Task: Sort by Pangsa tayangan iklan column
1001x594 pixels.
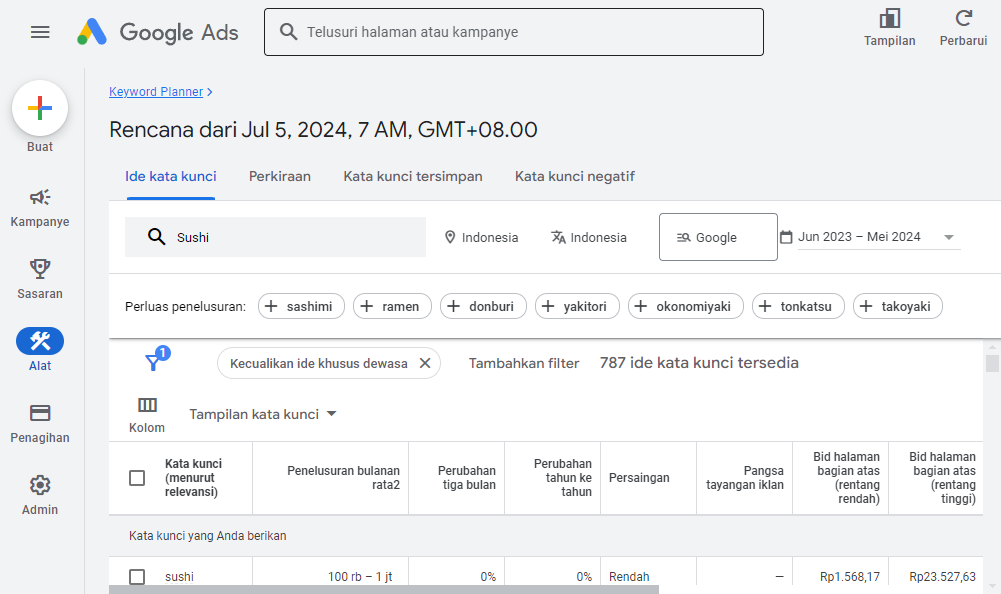Action: [744, 478]
